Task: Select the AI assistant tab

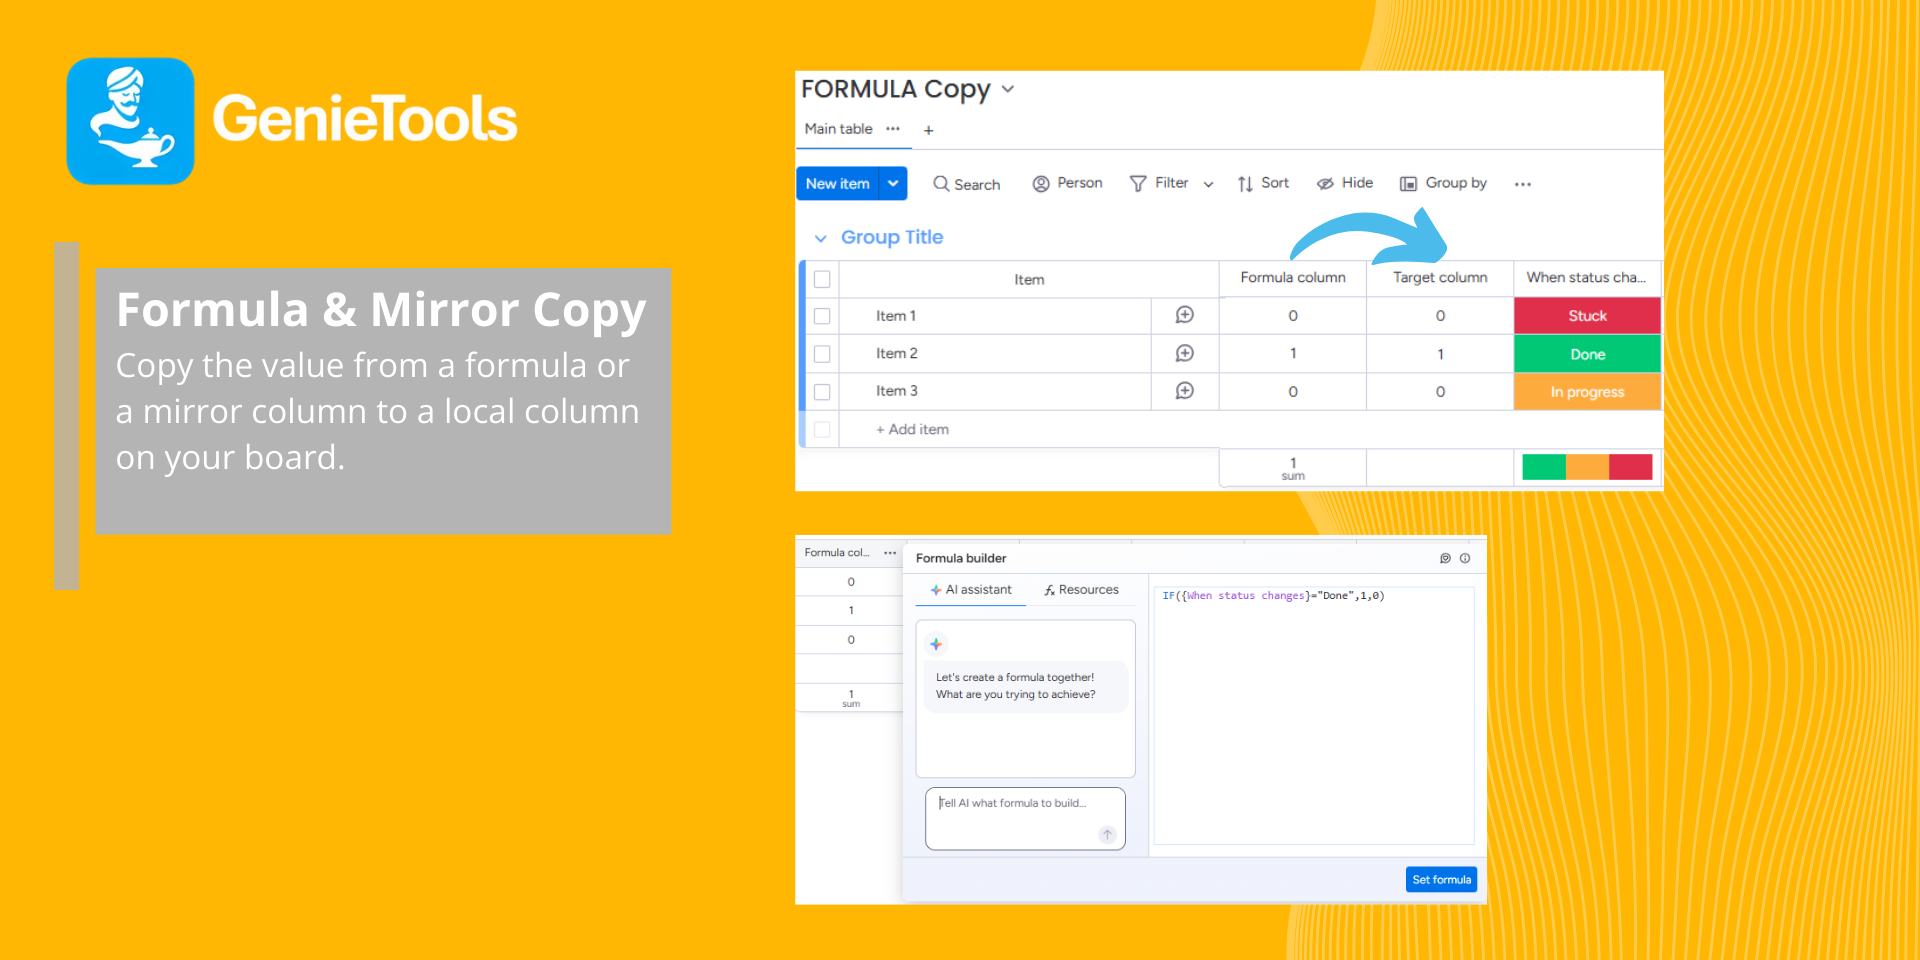Action: [x=971, y=590]
